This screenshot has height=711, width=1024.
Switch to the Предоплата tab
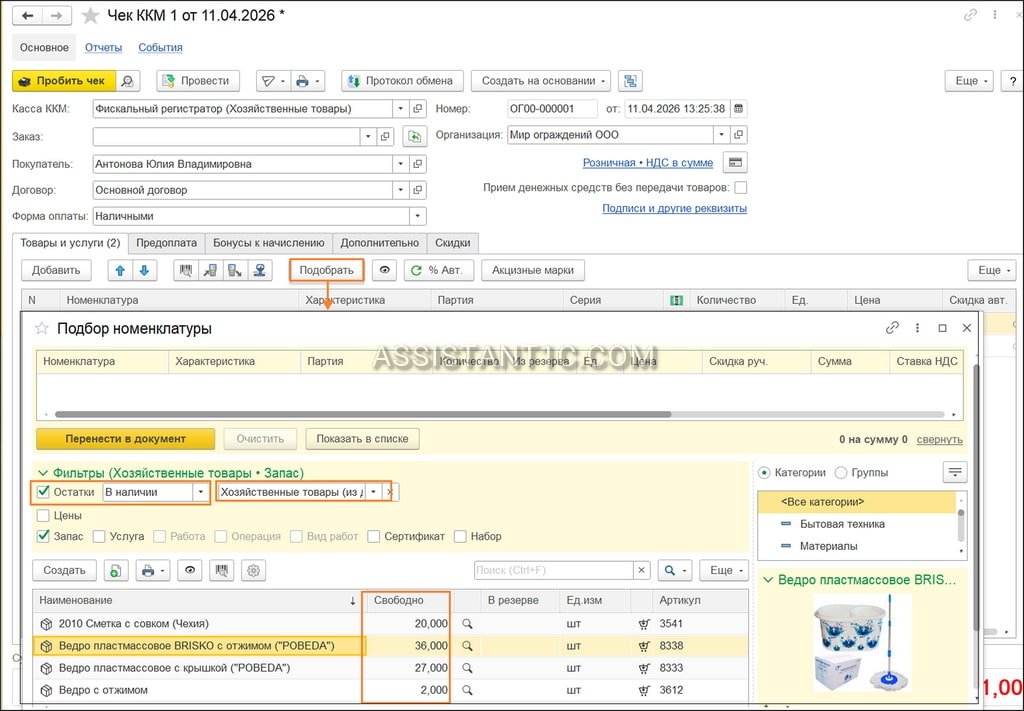pos(167,243)
